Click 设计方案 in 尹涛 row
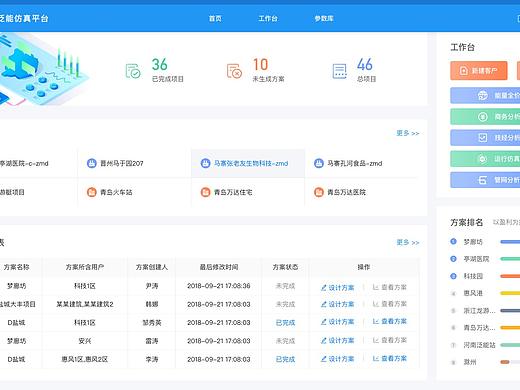 click(337, 287)
